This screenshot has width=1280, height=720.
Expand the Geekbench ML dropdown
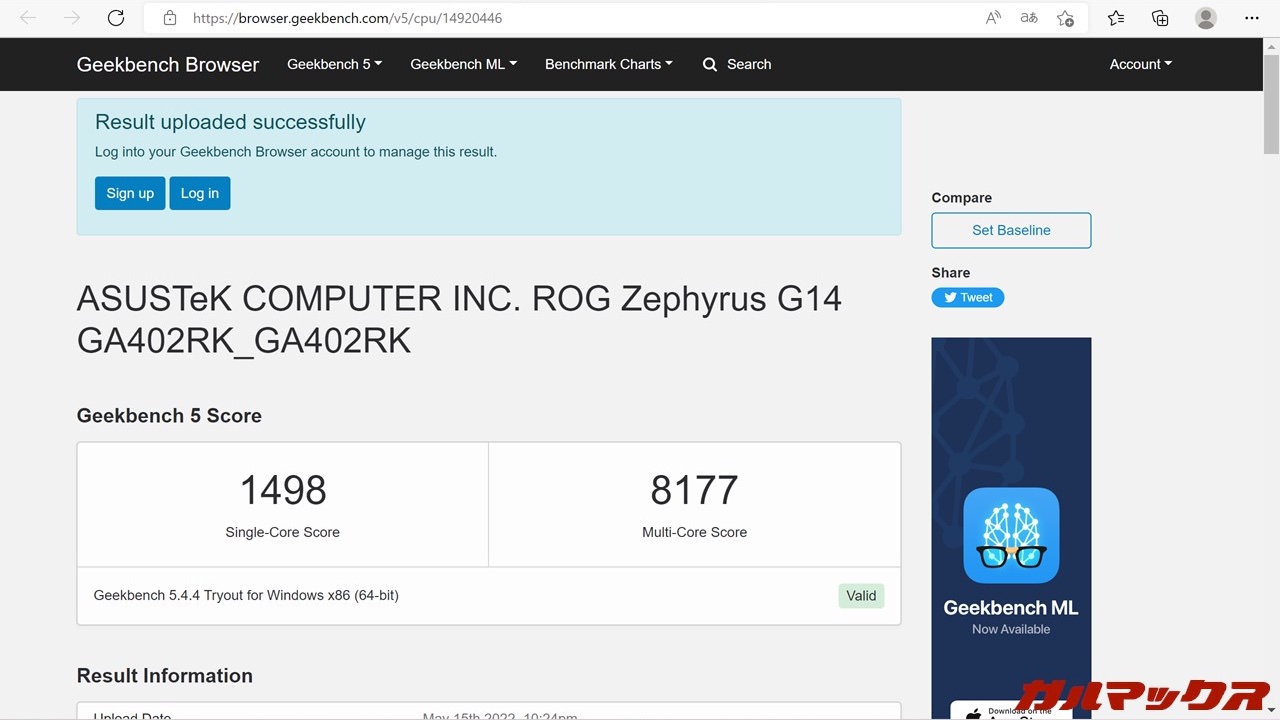click(x=462, y=64)
